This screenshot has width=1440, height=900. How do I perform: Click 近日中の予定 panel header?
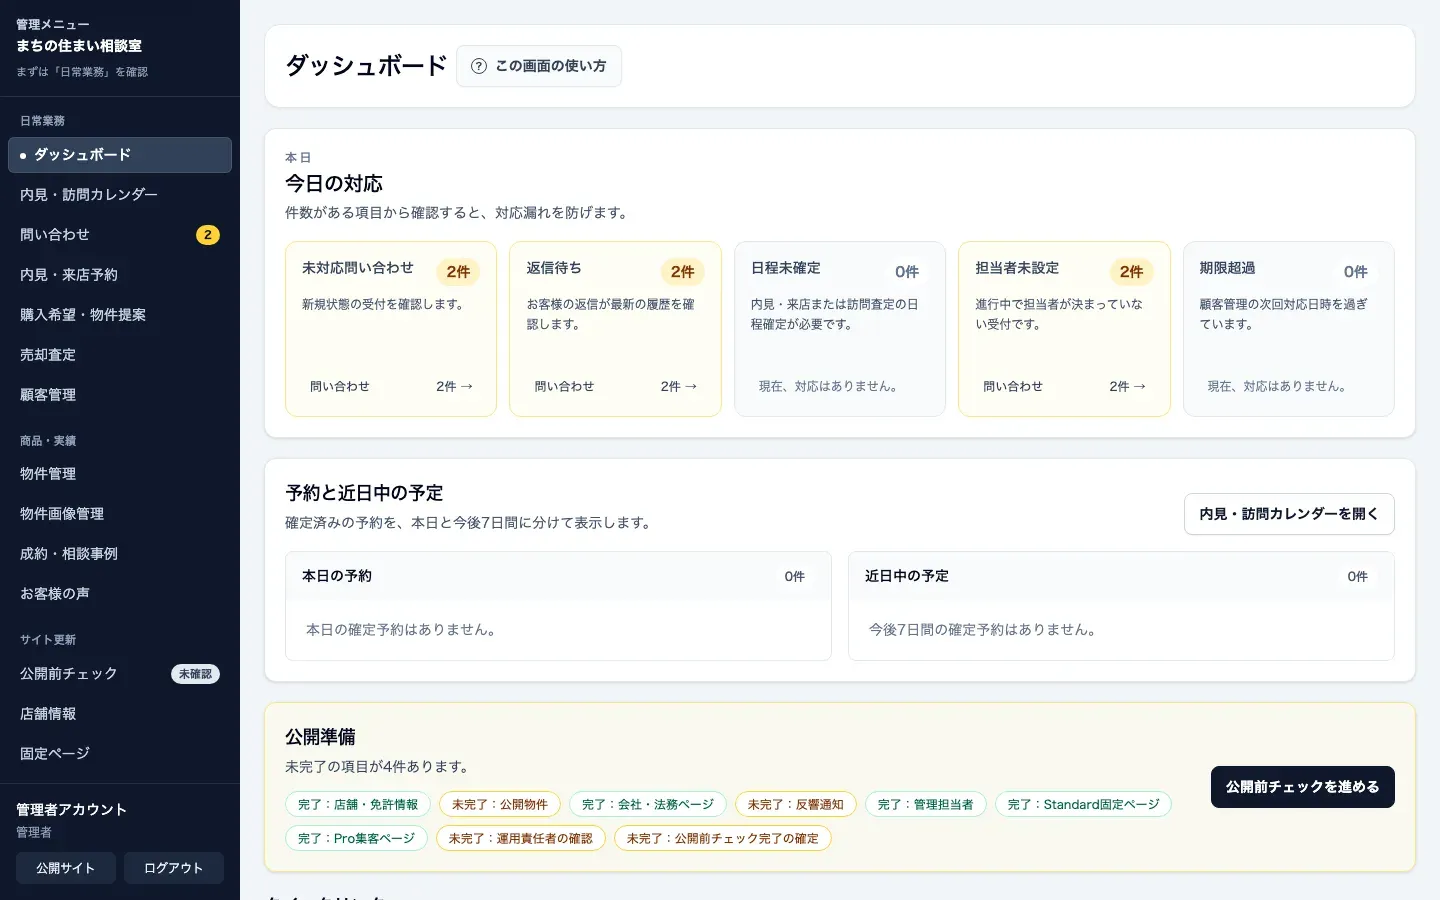[x=1121, y=576]
